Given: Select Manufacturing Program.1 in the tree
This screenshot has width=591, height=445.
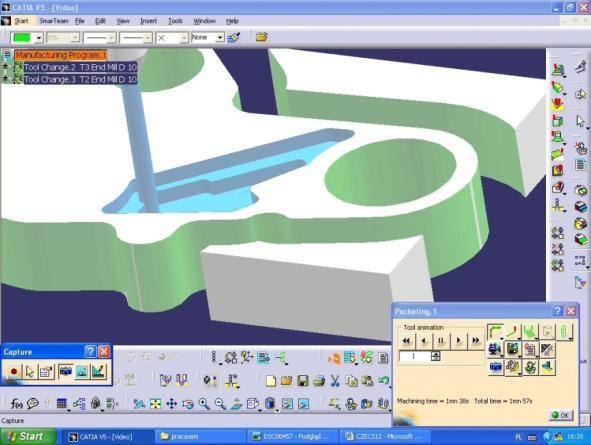Looking at the screenshot, I should click(x=61, y=55).
